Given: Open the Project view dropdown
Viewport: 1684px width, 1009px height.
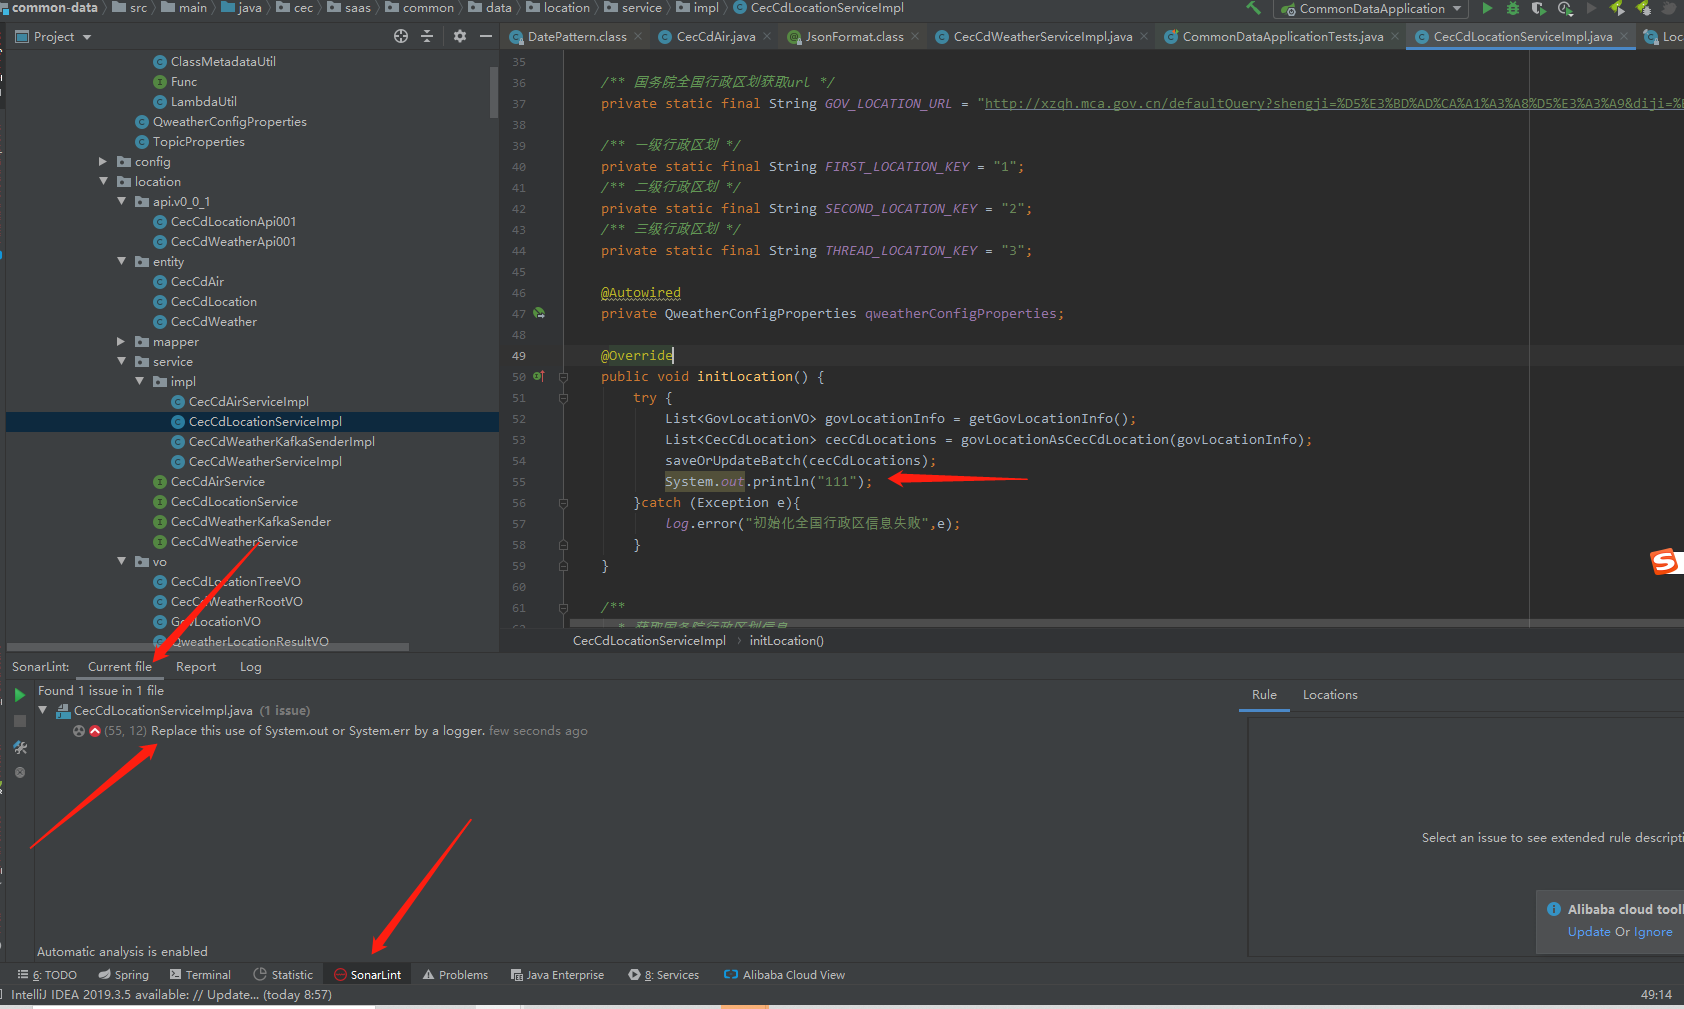Looking at the screenshot, I should [54, 36].
